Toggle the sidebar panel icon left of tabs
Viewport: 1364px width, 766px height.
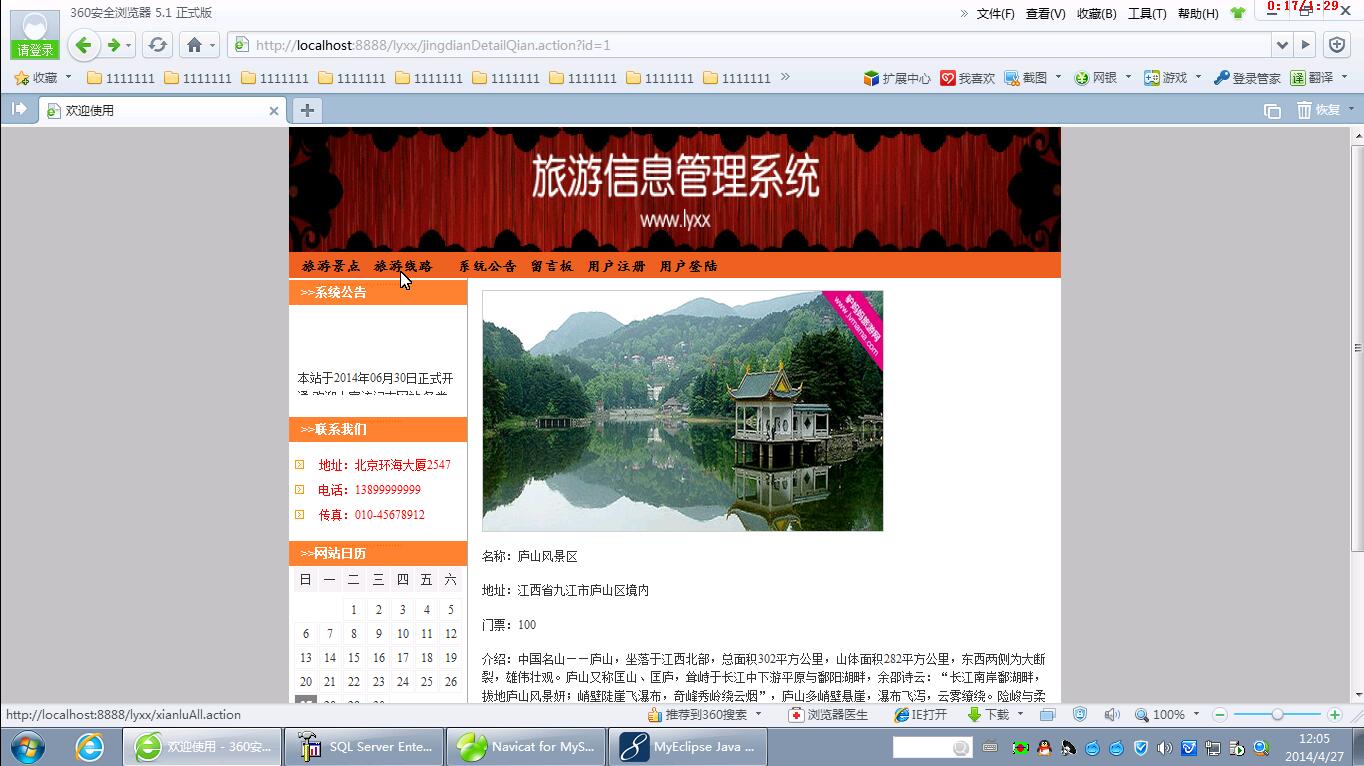point(19,109)
